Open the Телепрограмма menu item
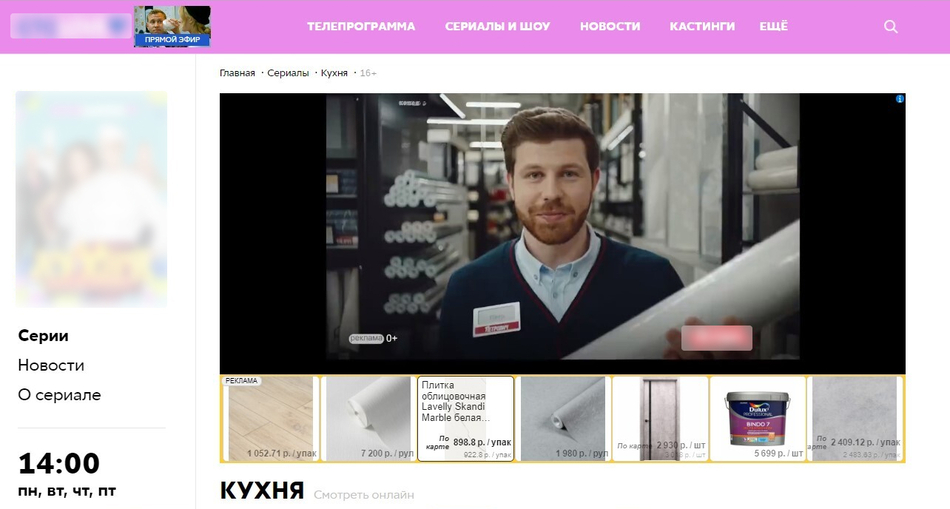The image size is (950, 509). coord(361,27)
